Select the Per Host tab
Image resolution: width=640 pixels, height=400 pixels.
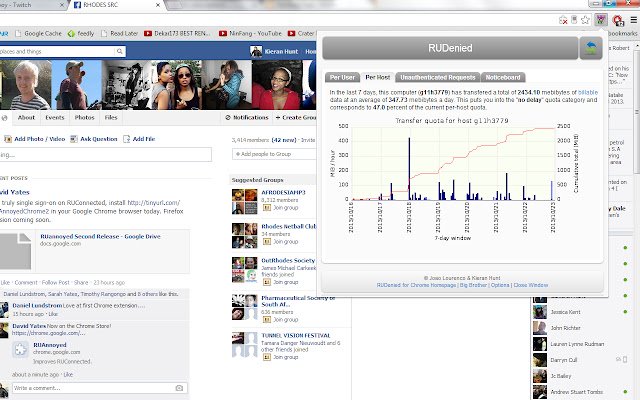[378, 77]
